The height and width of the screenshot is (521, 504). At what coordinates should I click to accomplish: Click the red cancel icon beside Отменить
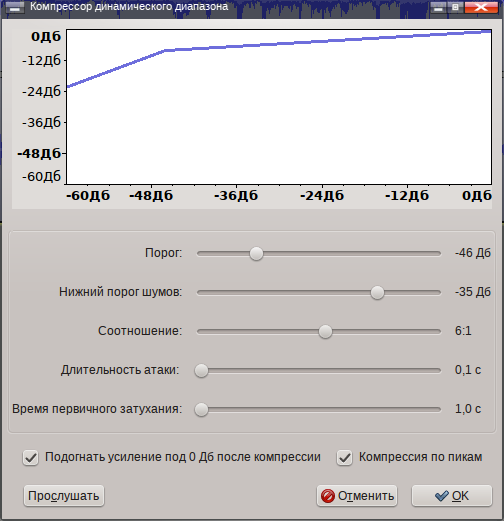(x=328, y=496)
